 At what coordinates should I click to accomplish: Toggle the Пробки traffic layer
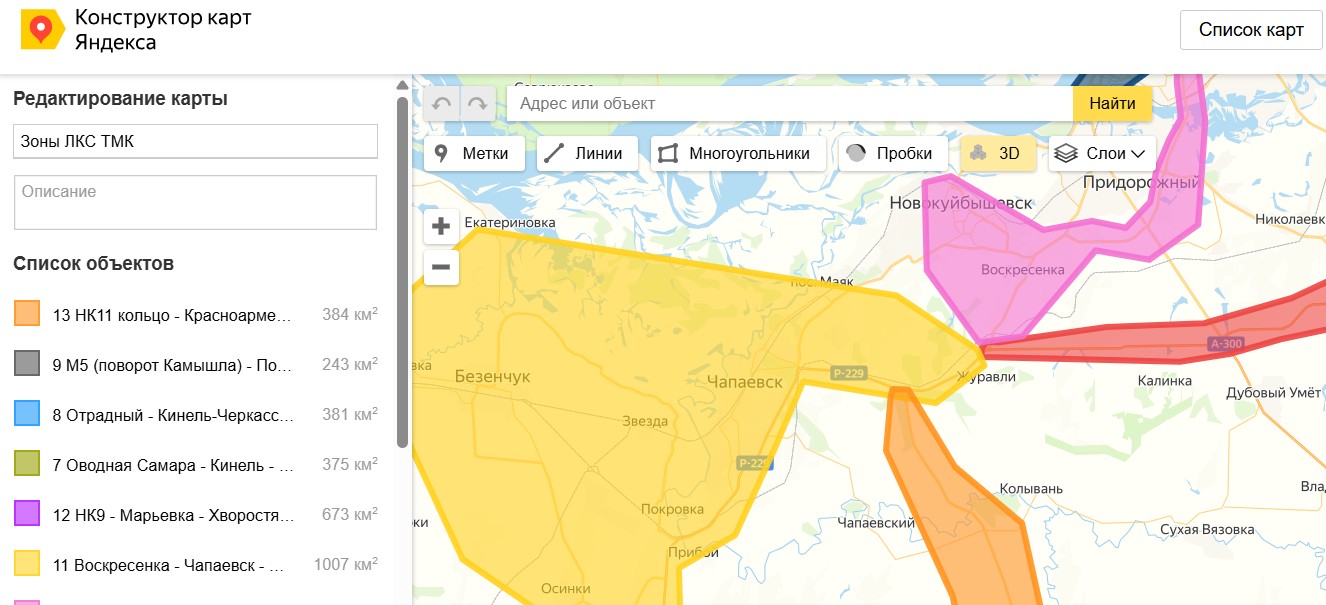893,154
